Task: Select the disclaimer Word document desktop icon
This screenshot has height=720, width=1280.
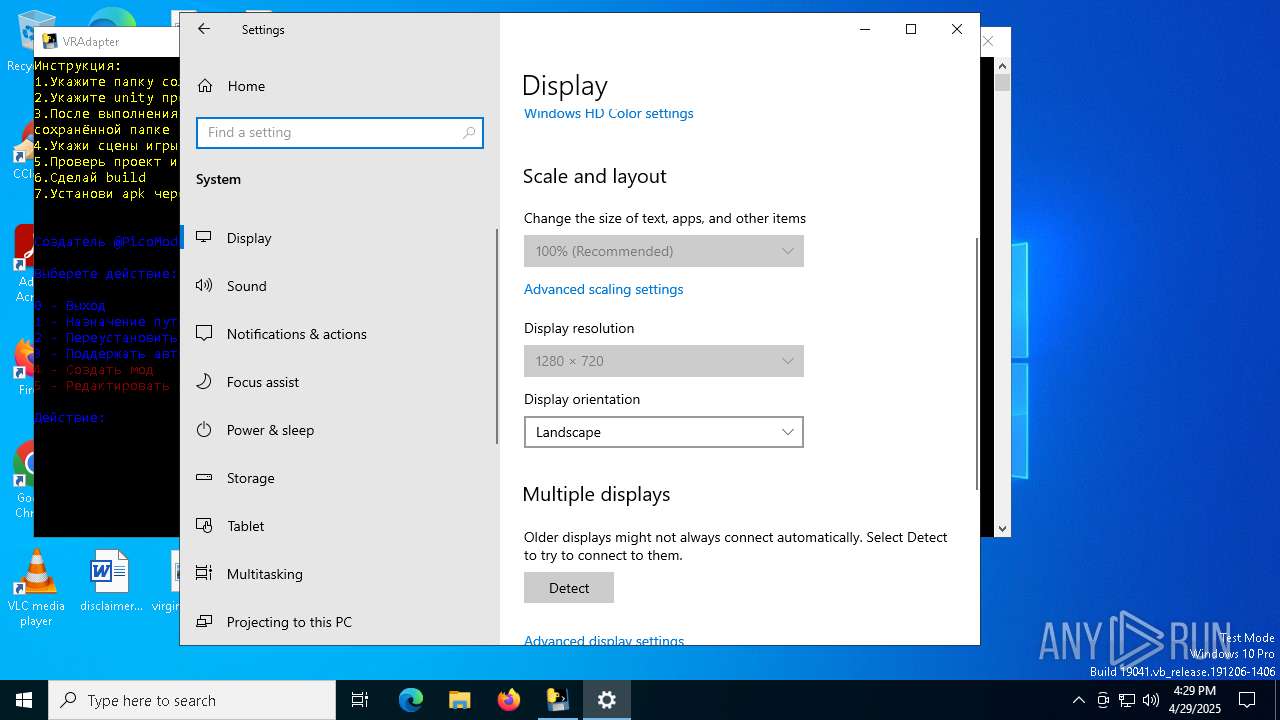Action: pos(110,581)
